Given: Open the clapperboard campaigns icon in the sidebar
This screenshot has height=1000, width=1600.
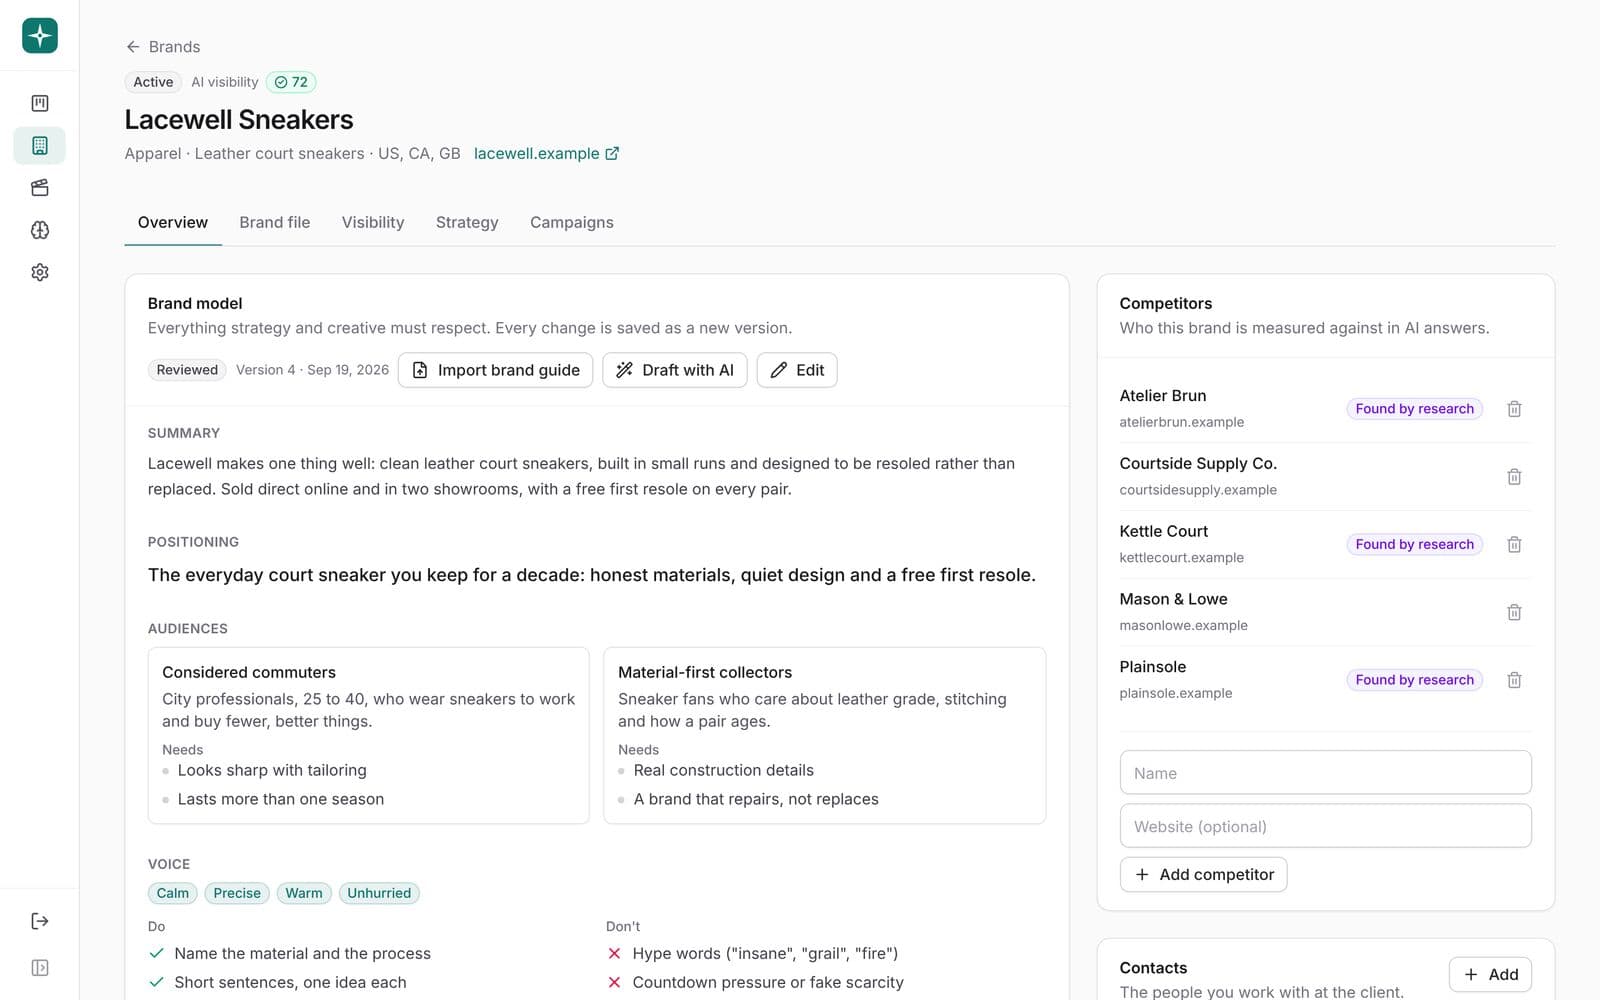Looking at the screenshot, I should [x=40, y=188].
